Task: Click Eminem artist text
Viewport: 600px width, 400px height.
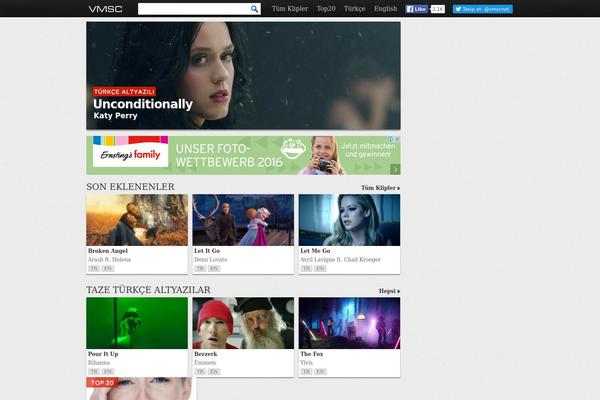Action: click(205, 362)
